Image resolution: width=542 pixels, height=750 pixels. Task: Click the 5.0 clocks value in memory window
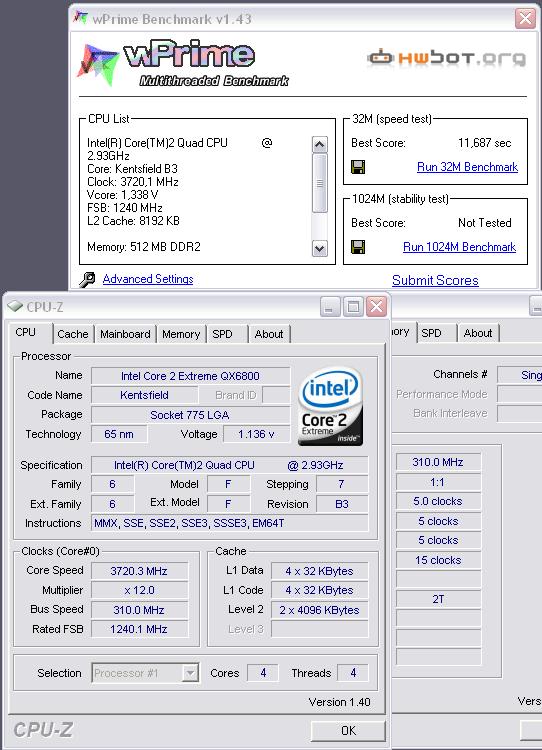point(438,501)
